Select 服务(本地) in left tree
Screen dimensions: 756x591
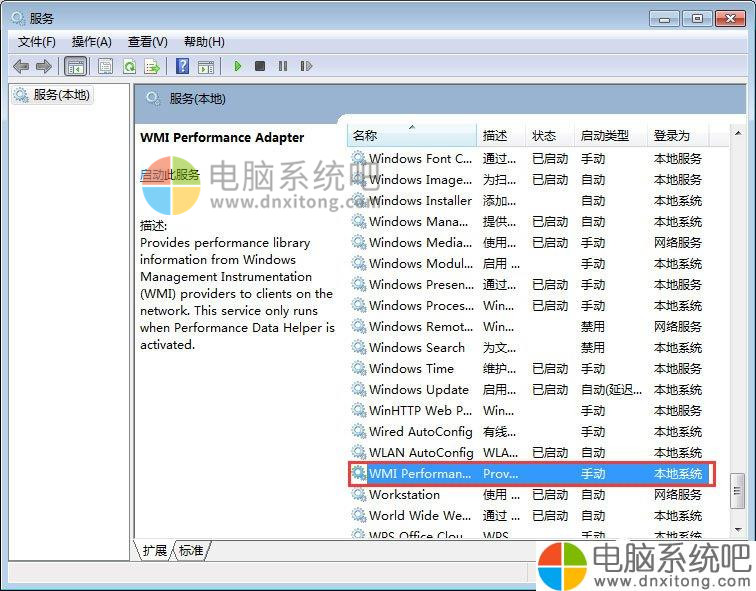tap(52, 95)
